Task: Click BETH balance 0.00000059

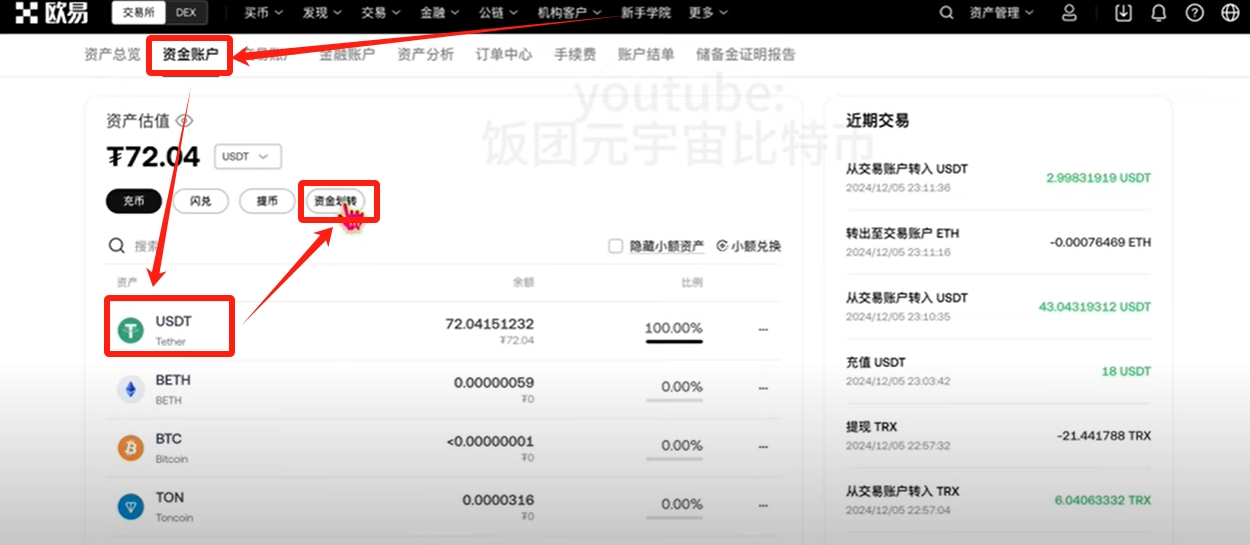Action: (494, 382)
